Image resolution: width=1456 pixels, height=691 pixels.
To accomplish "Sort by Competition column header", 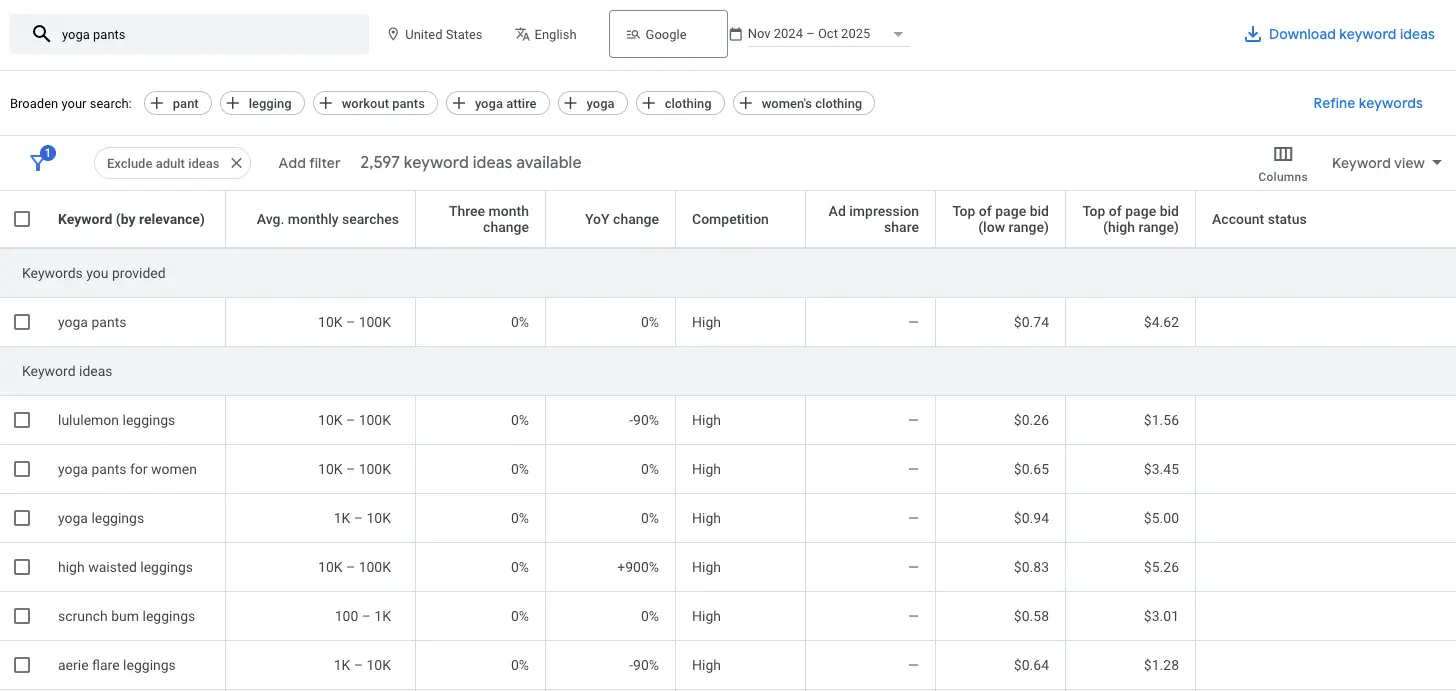I will tap(730, 219).
